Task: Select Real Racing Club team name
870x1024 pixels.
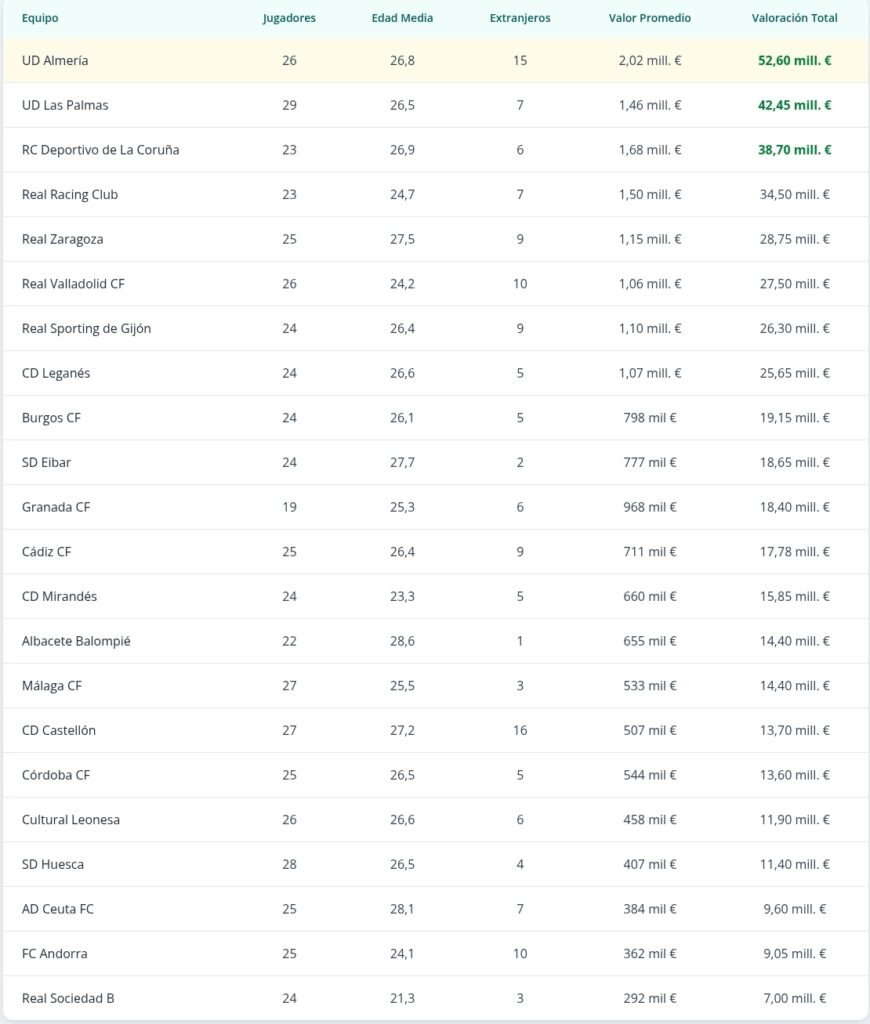Action: click(x=70, y=195)
